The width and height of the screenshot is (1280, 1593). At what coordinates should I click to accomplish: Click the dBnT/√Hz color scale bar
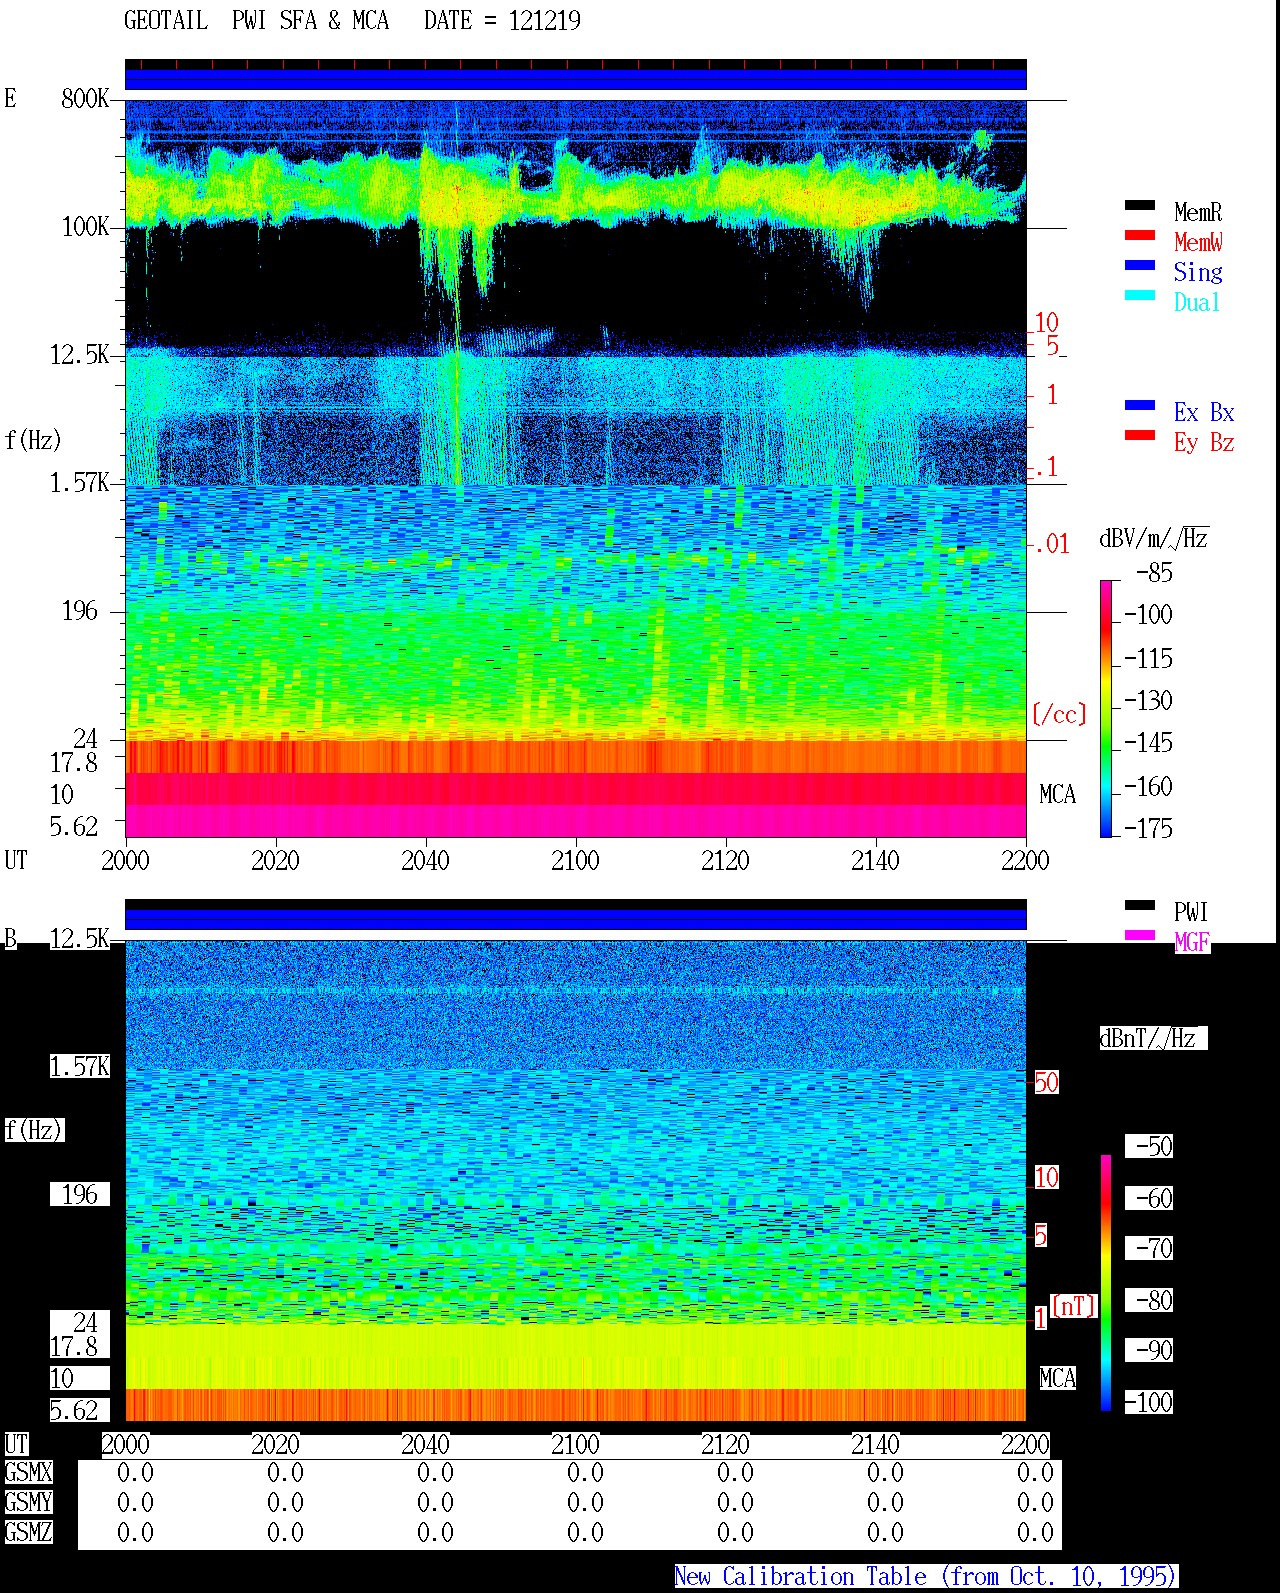(x=1106, y=1283)
